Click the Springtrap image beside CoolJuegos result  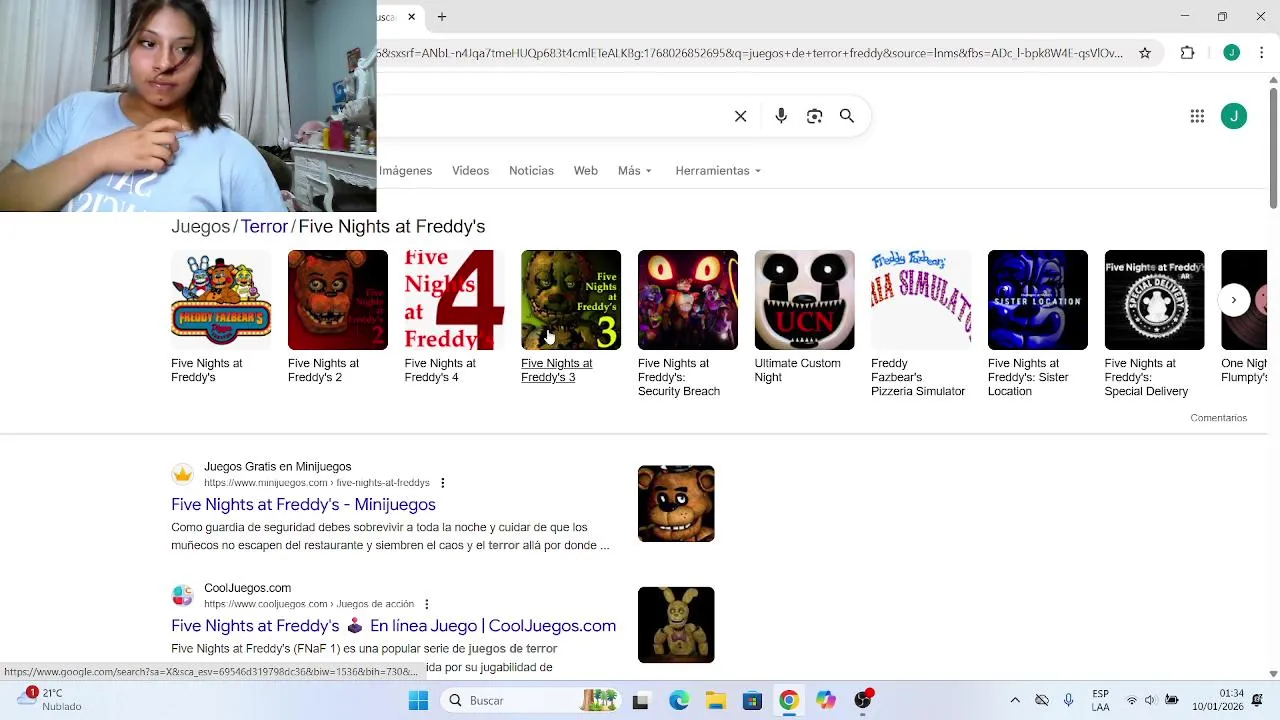(676, 625)
